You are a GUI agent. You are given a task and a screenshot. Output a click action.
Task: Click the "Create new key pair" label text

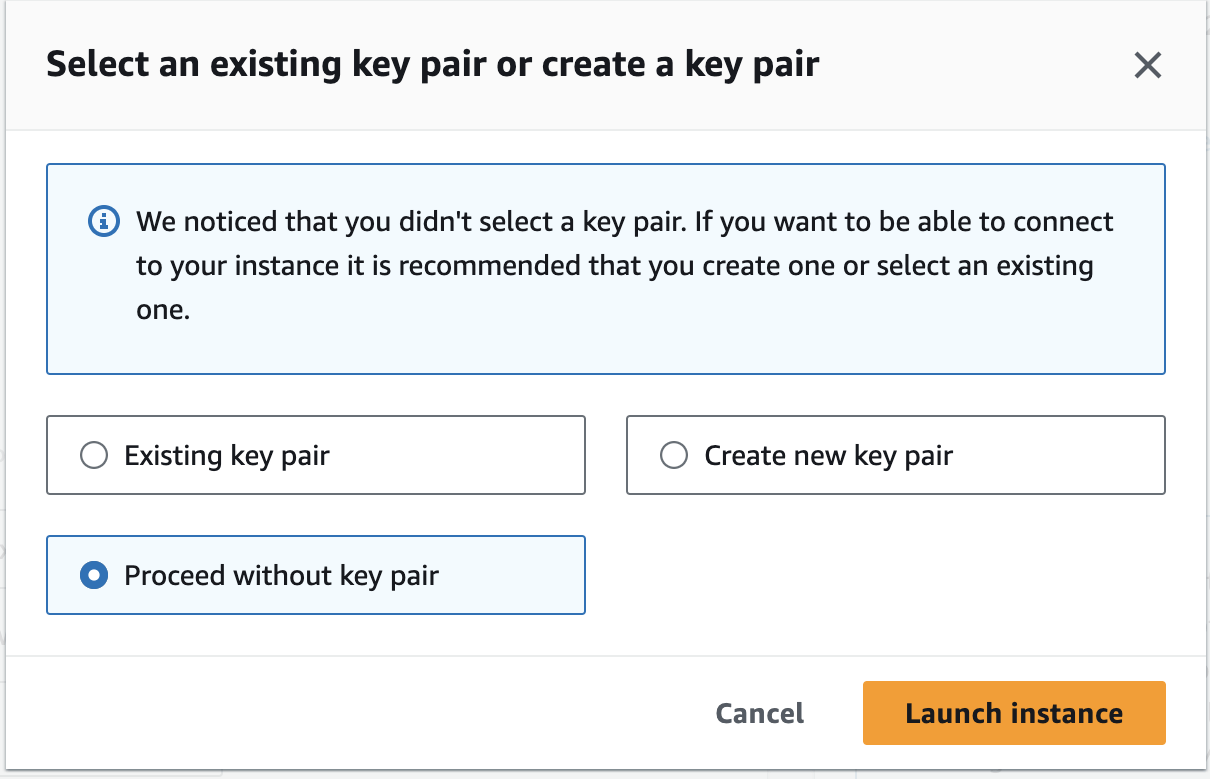click(828, 456)
